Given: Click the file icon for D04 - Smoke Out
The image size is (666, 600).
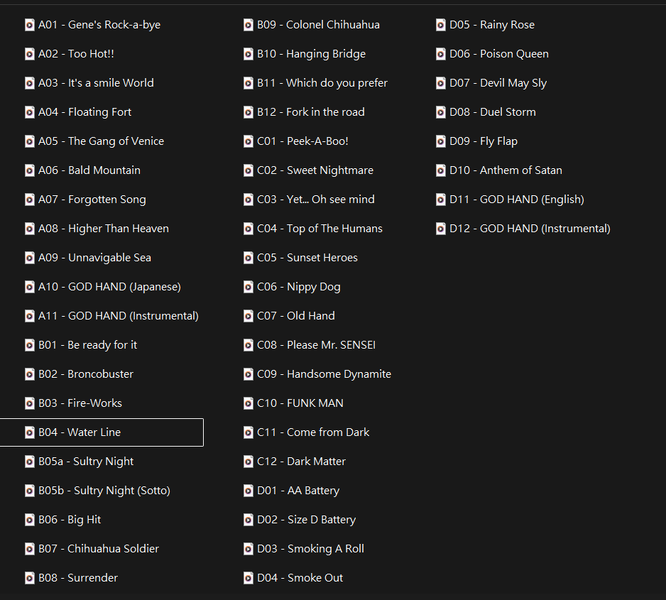Looking at the screenshot, I should (248, 578).
